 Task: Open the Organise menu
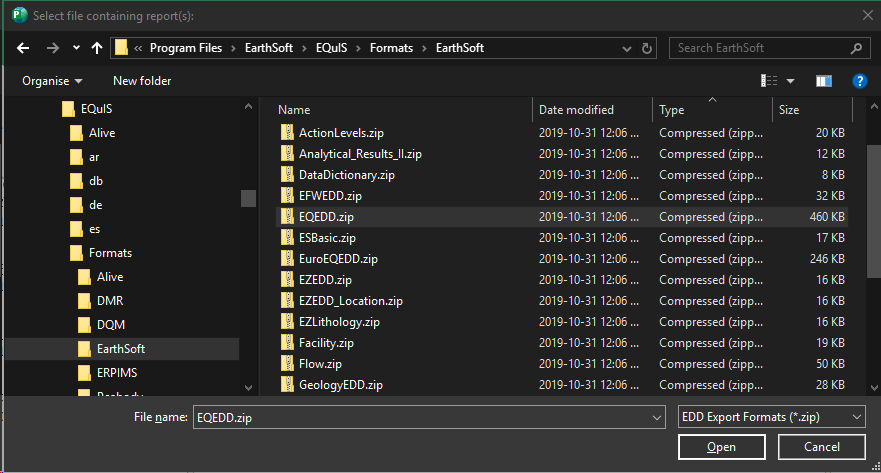pos(52,81)
